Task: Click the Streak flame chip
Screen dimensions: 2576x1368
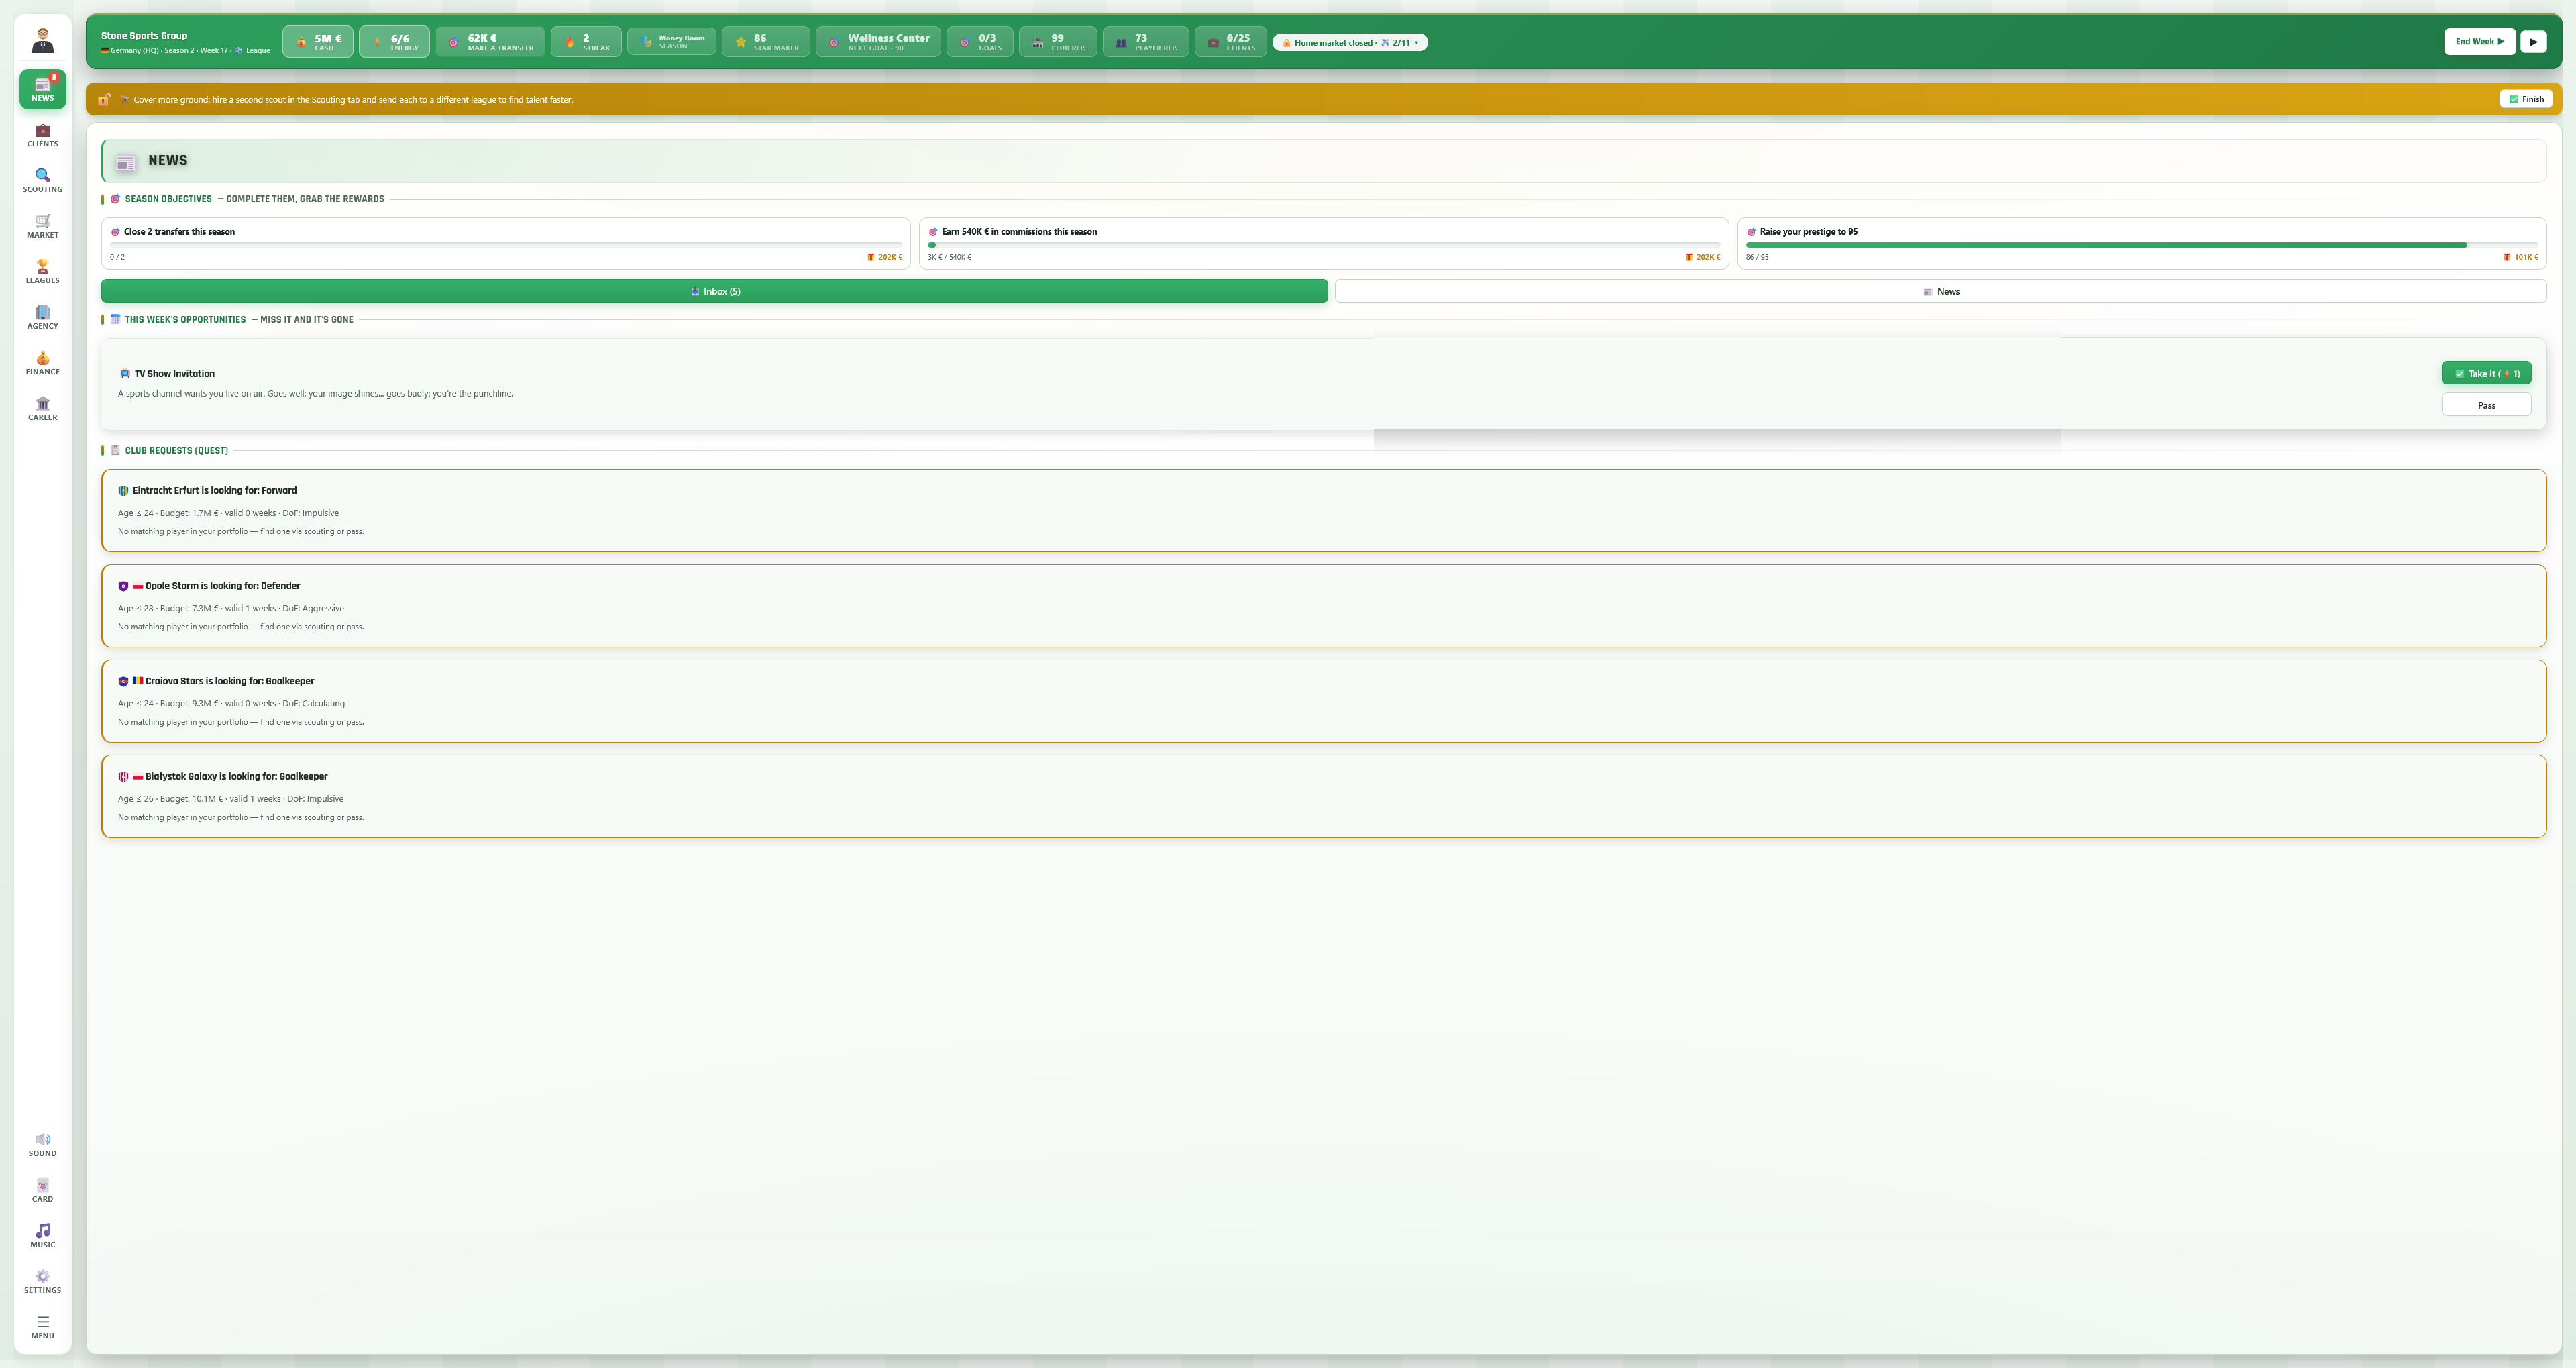Action: point(586,42)
